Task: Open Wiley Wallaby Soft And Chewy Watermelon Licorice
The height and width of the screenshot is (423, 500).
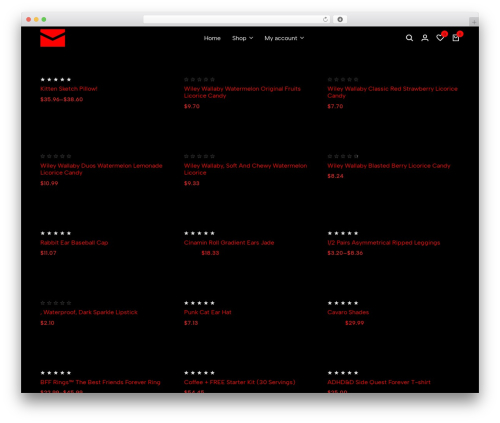Action: coord(245,169)
